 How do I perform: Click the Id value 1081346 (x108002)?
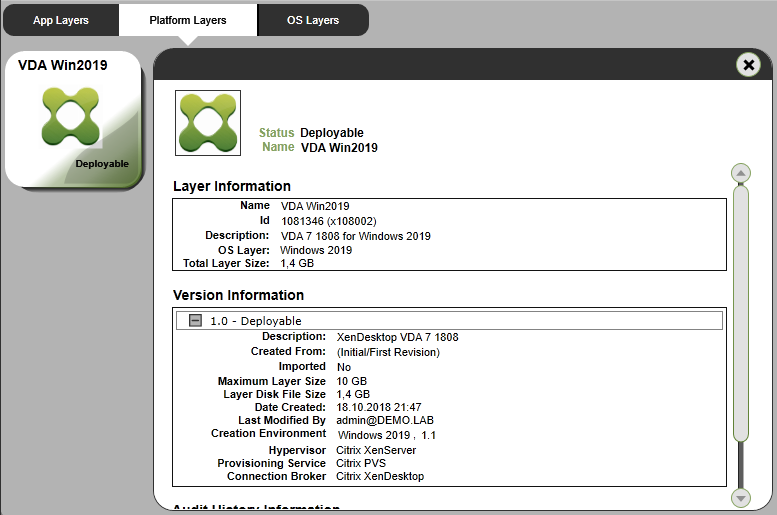329,221
